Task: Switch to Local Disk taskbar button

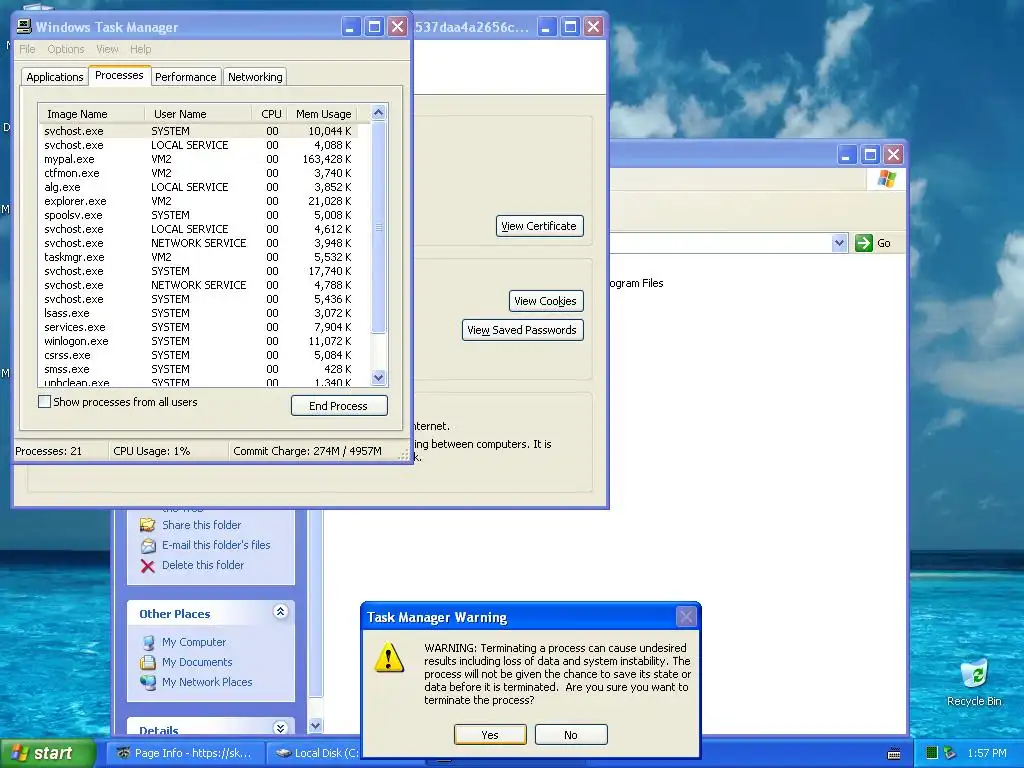Action: (x=315, y=754)
